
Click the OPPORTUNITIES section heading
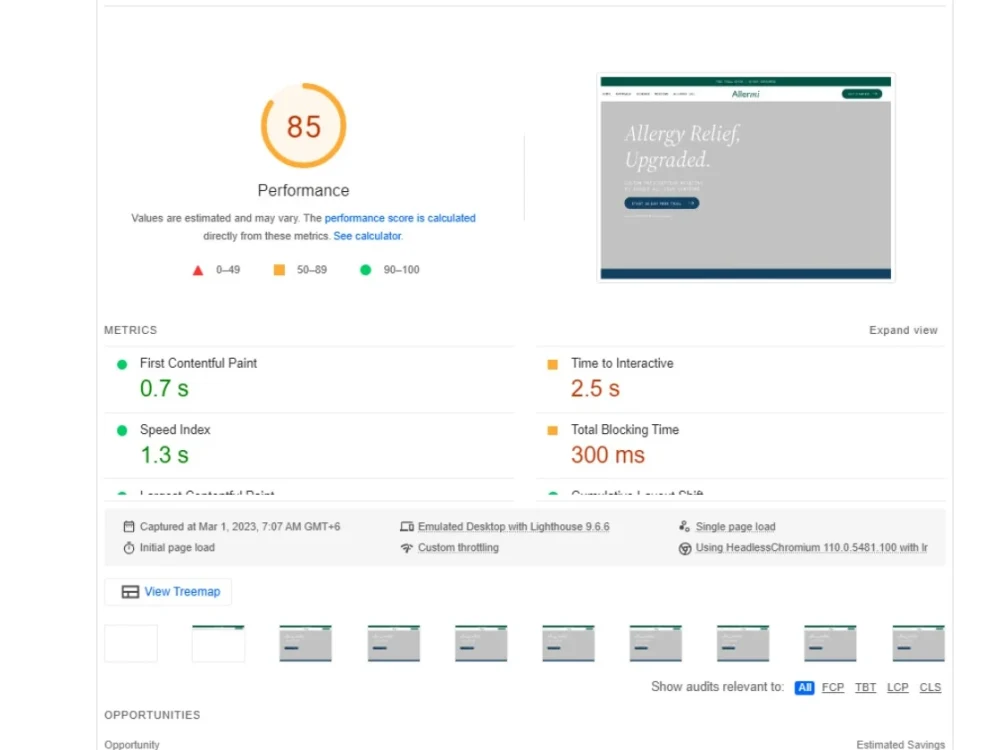coord(152,715)
